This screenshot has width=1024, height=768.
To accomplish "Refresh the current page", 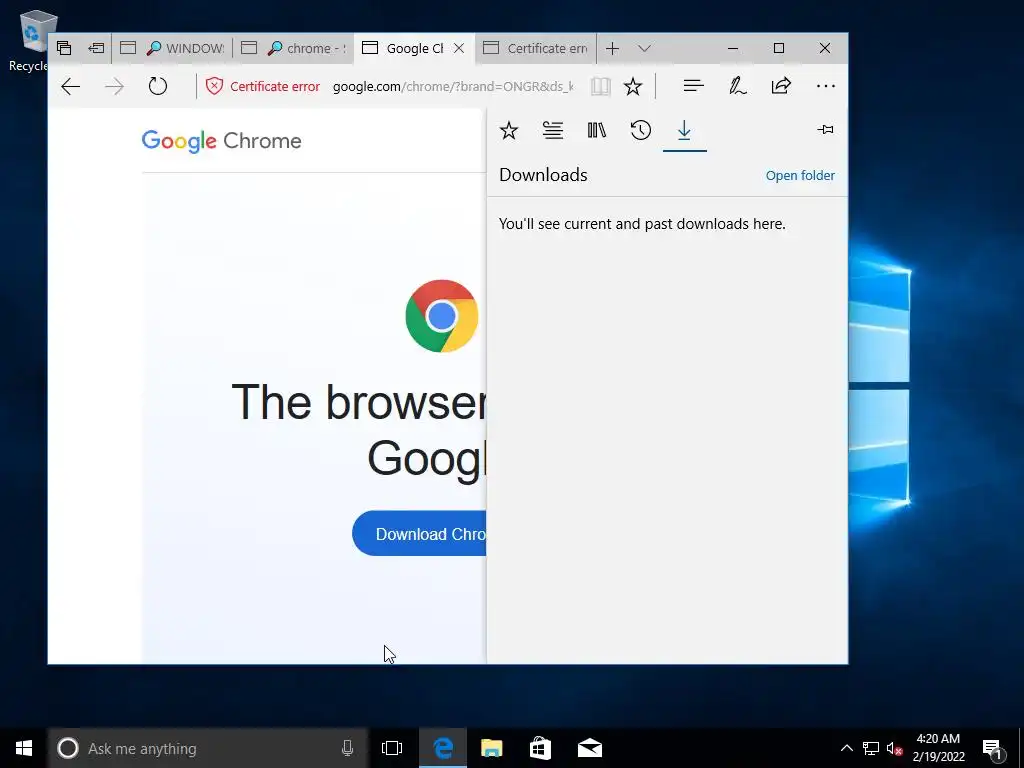I will 157,86.
